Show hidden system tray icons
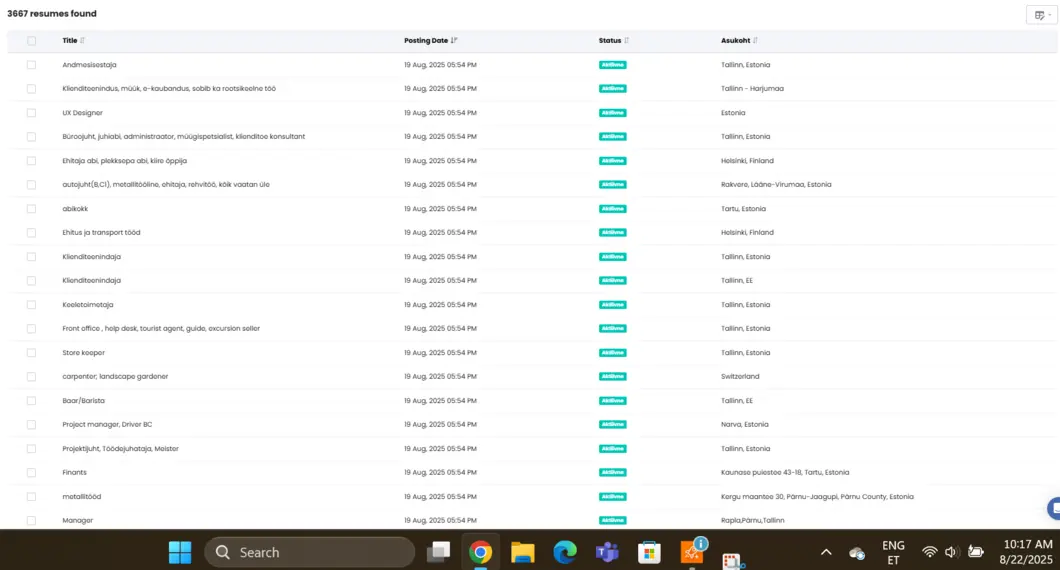 (826, 552)
